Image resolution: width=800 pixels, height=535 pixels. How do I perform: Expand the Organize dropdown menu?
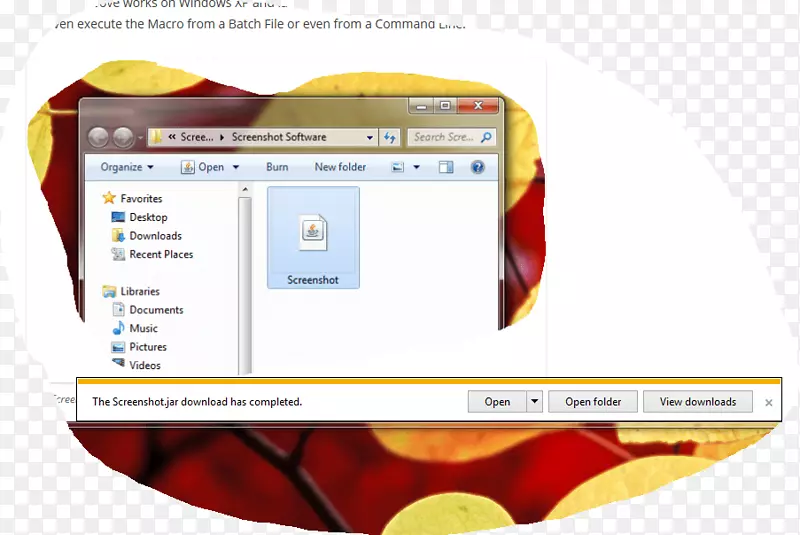(127, 167)
